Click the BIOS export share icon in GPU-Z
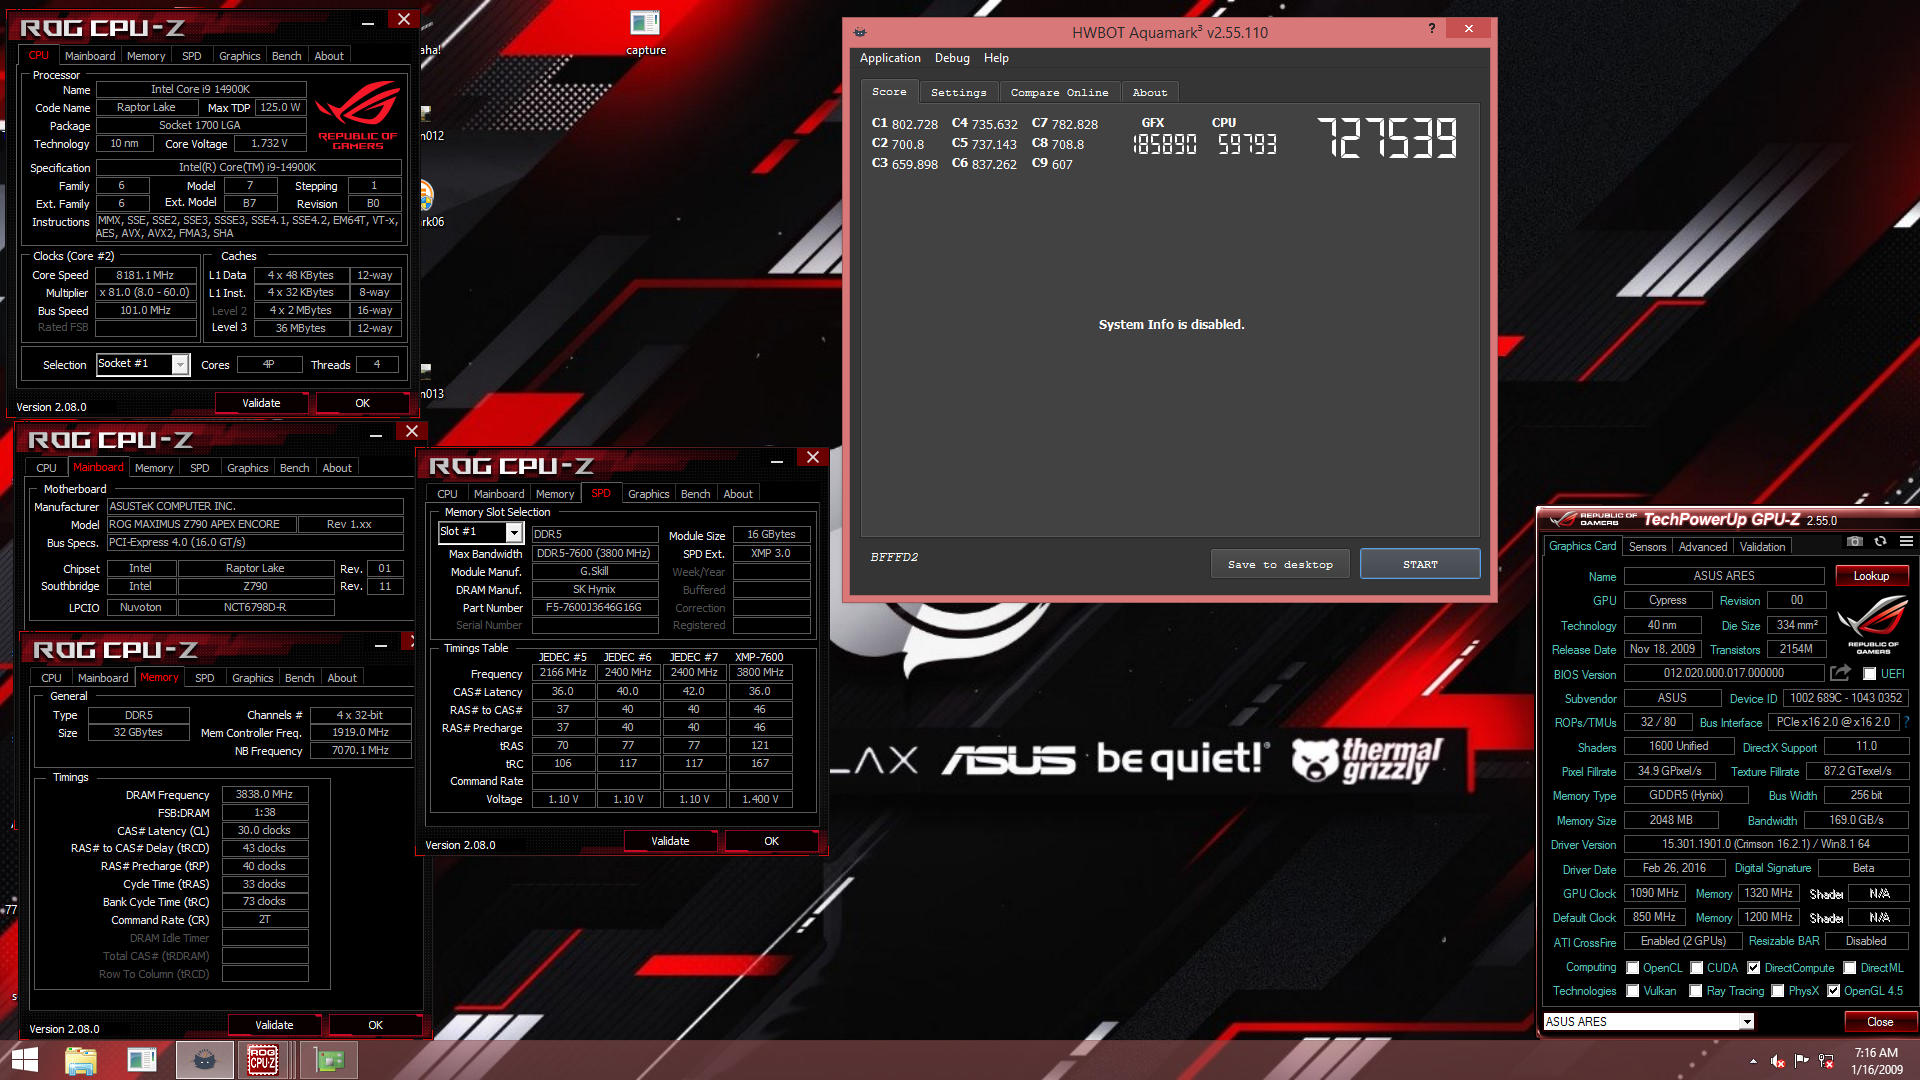 [x=1840, y=673]
